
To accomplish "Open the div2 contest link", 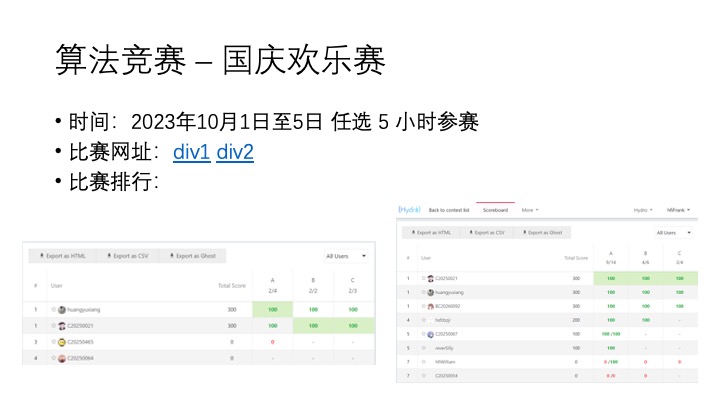I will click(x=235, y=152).
